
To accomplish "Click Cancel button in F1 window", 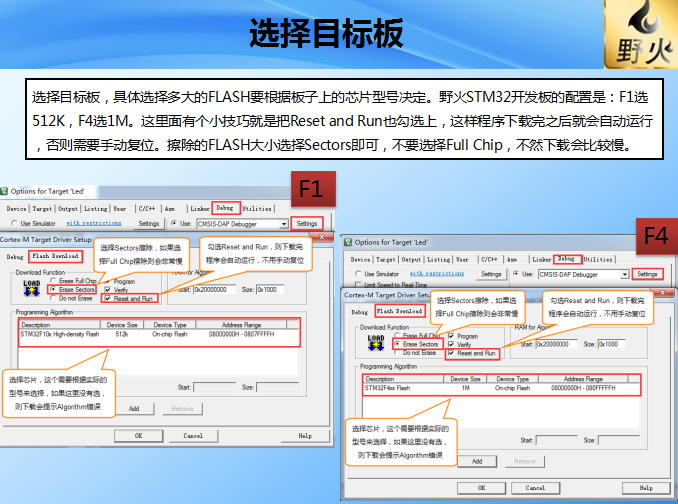I will coord(193,436).
